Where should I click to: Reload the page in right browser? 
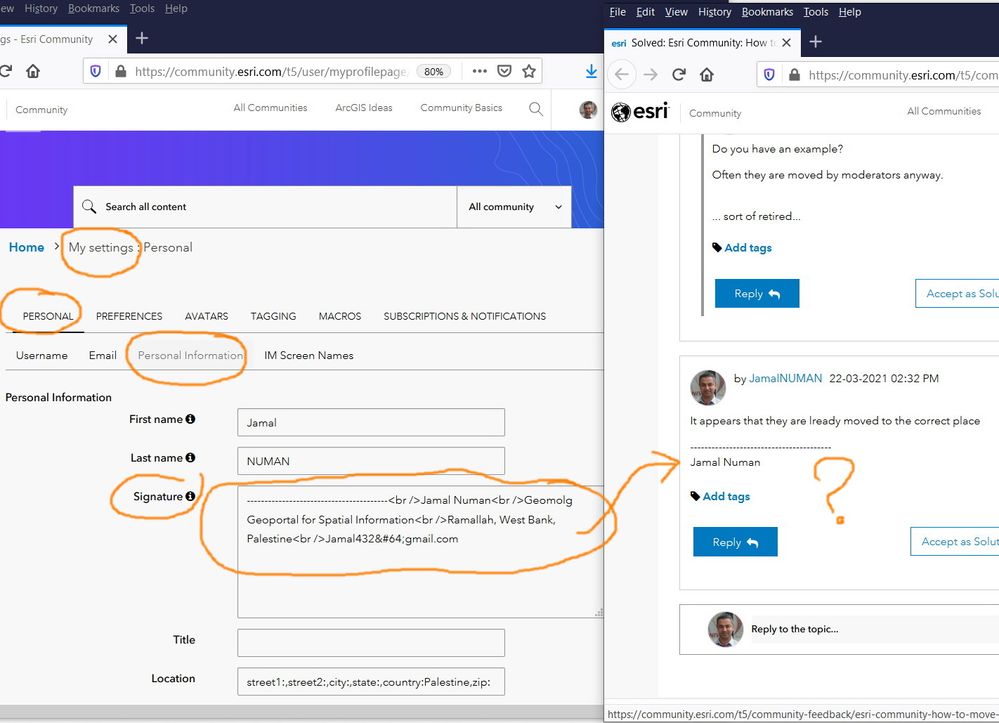pyautogui.click(x=679, y=75)
